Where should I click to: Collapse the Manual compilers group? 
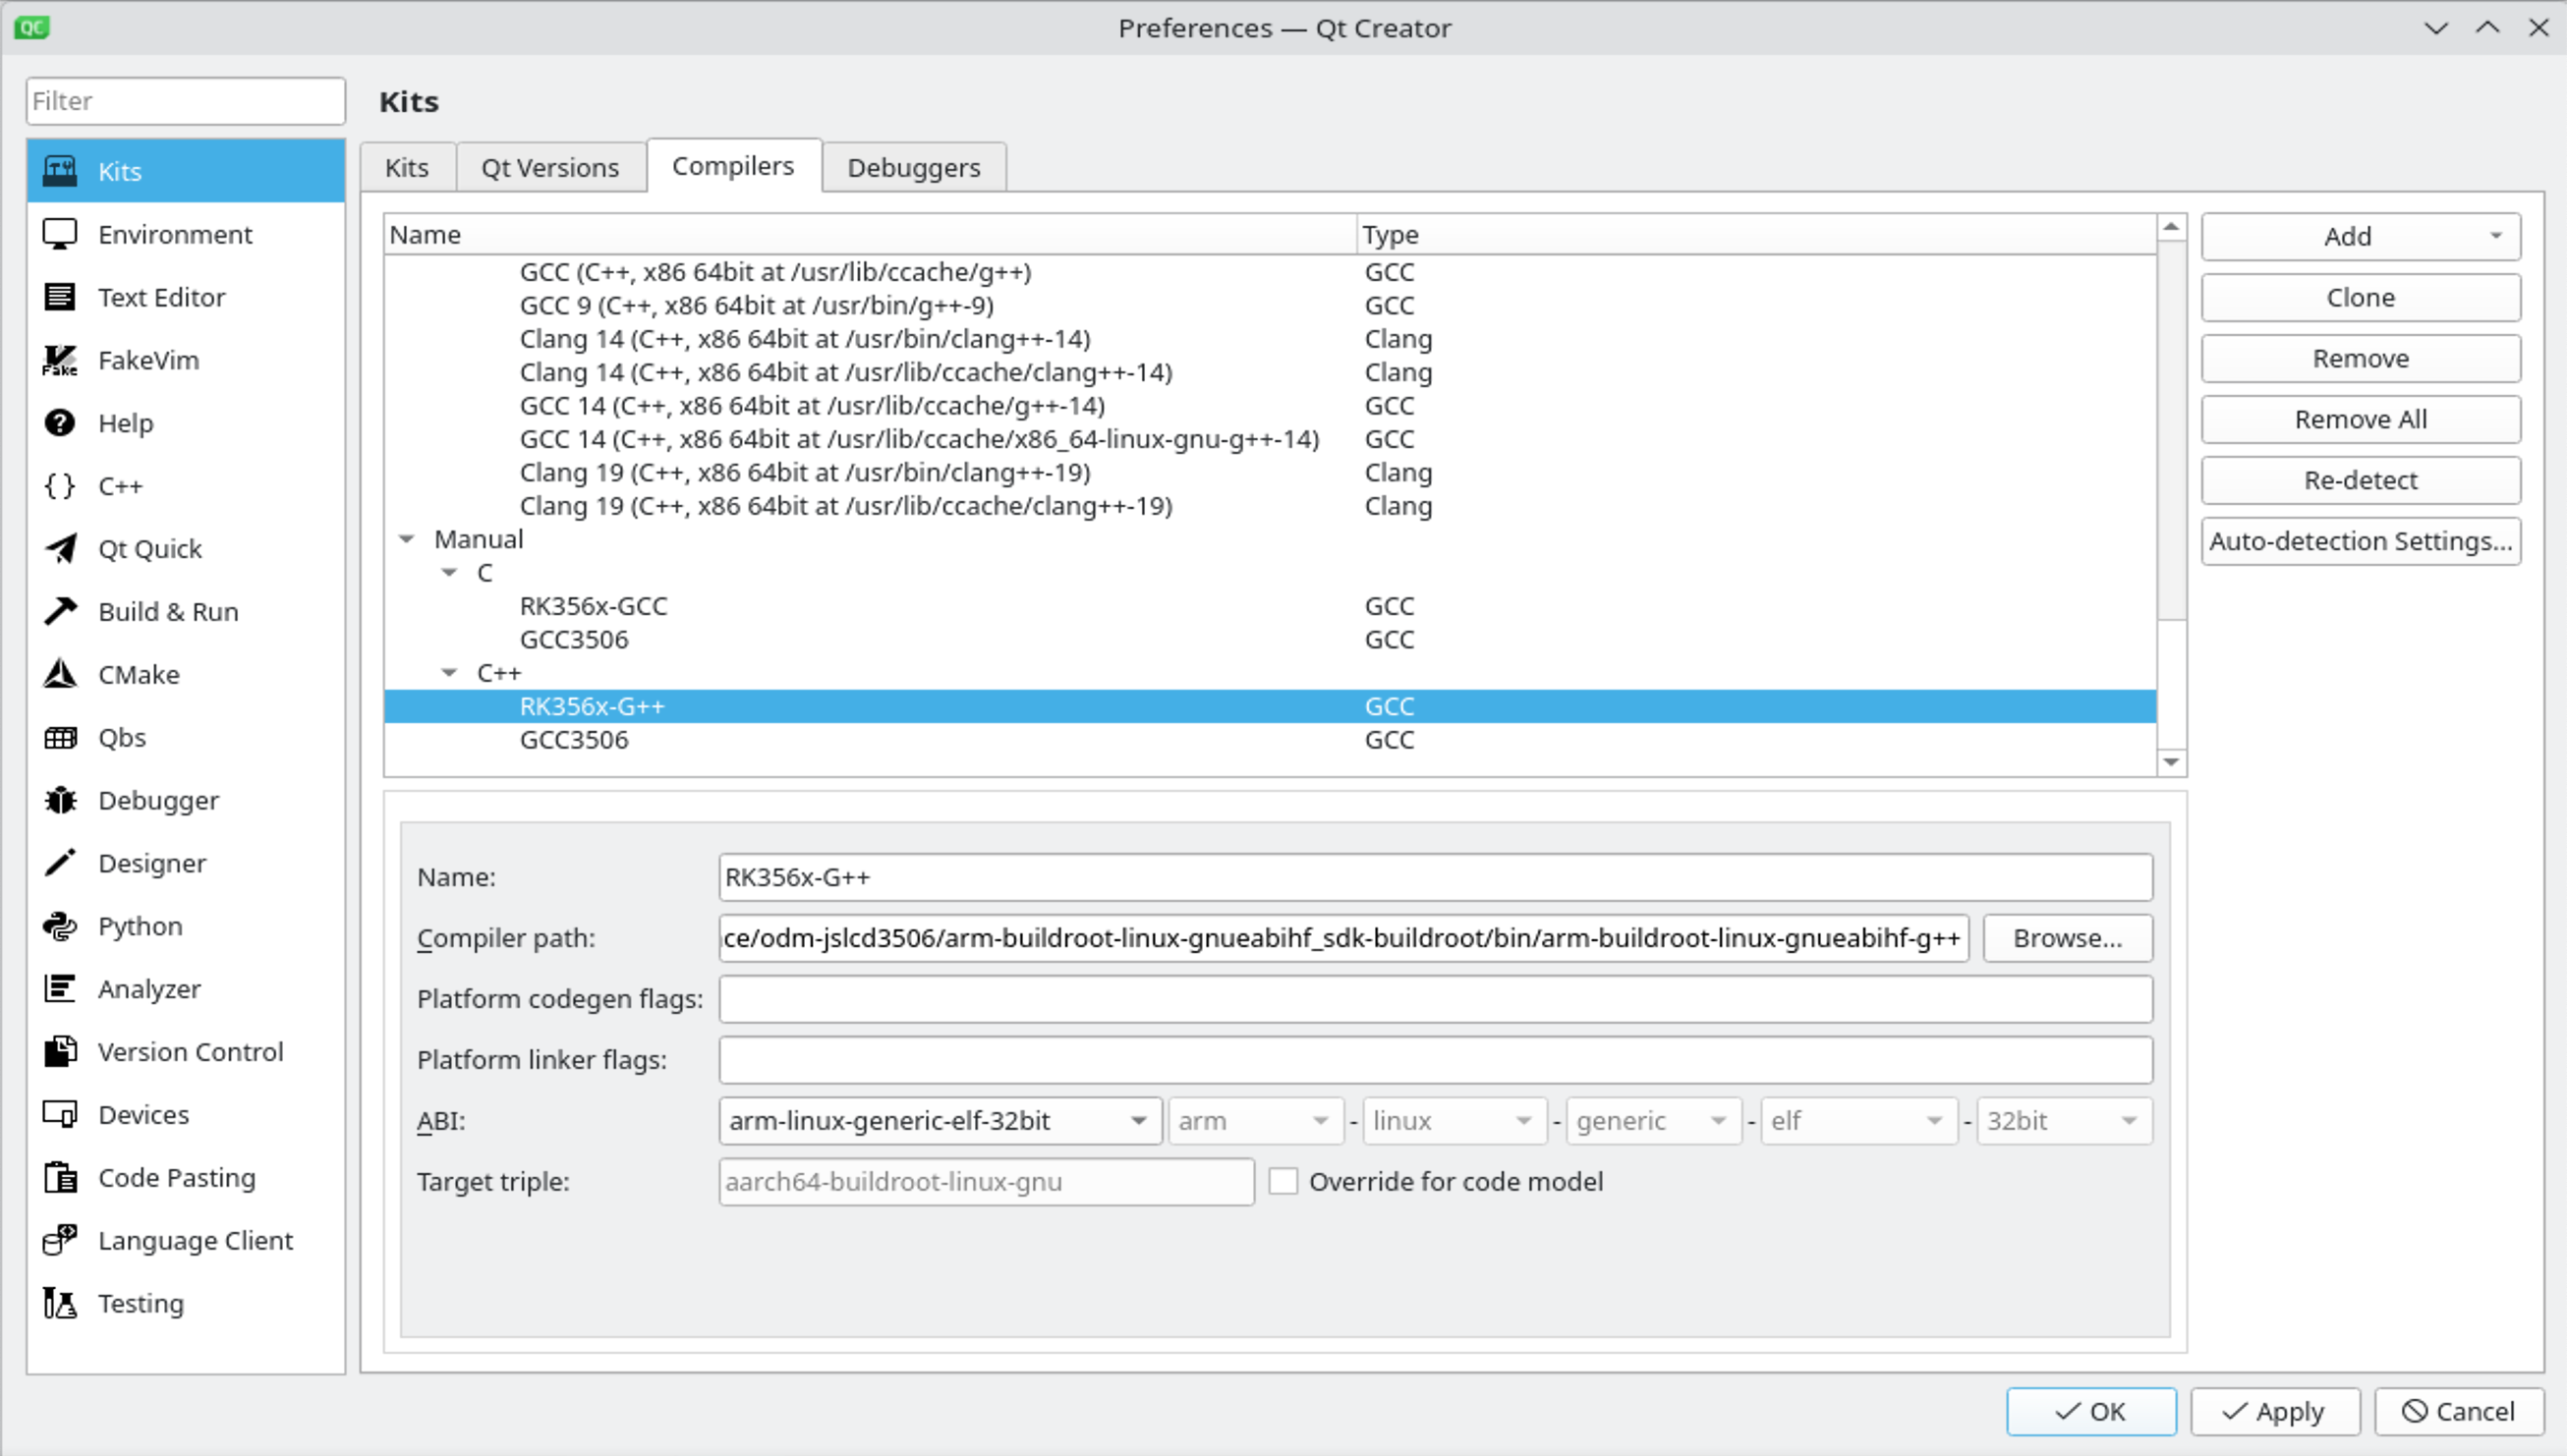click(406, 540)
